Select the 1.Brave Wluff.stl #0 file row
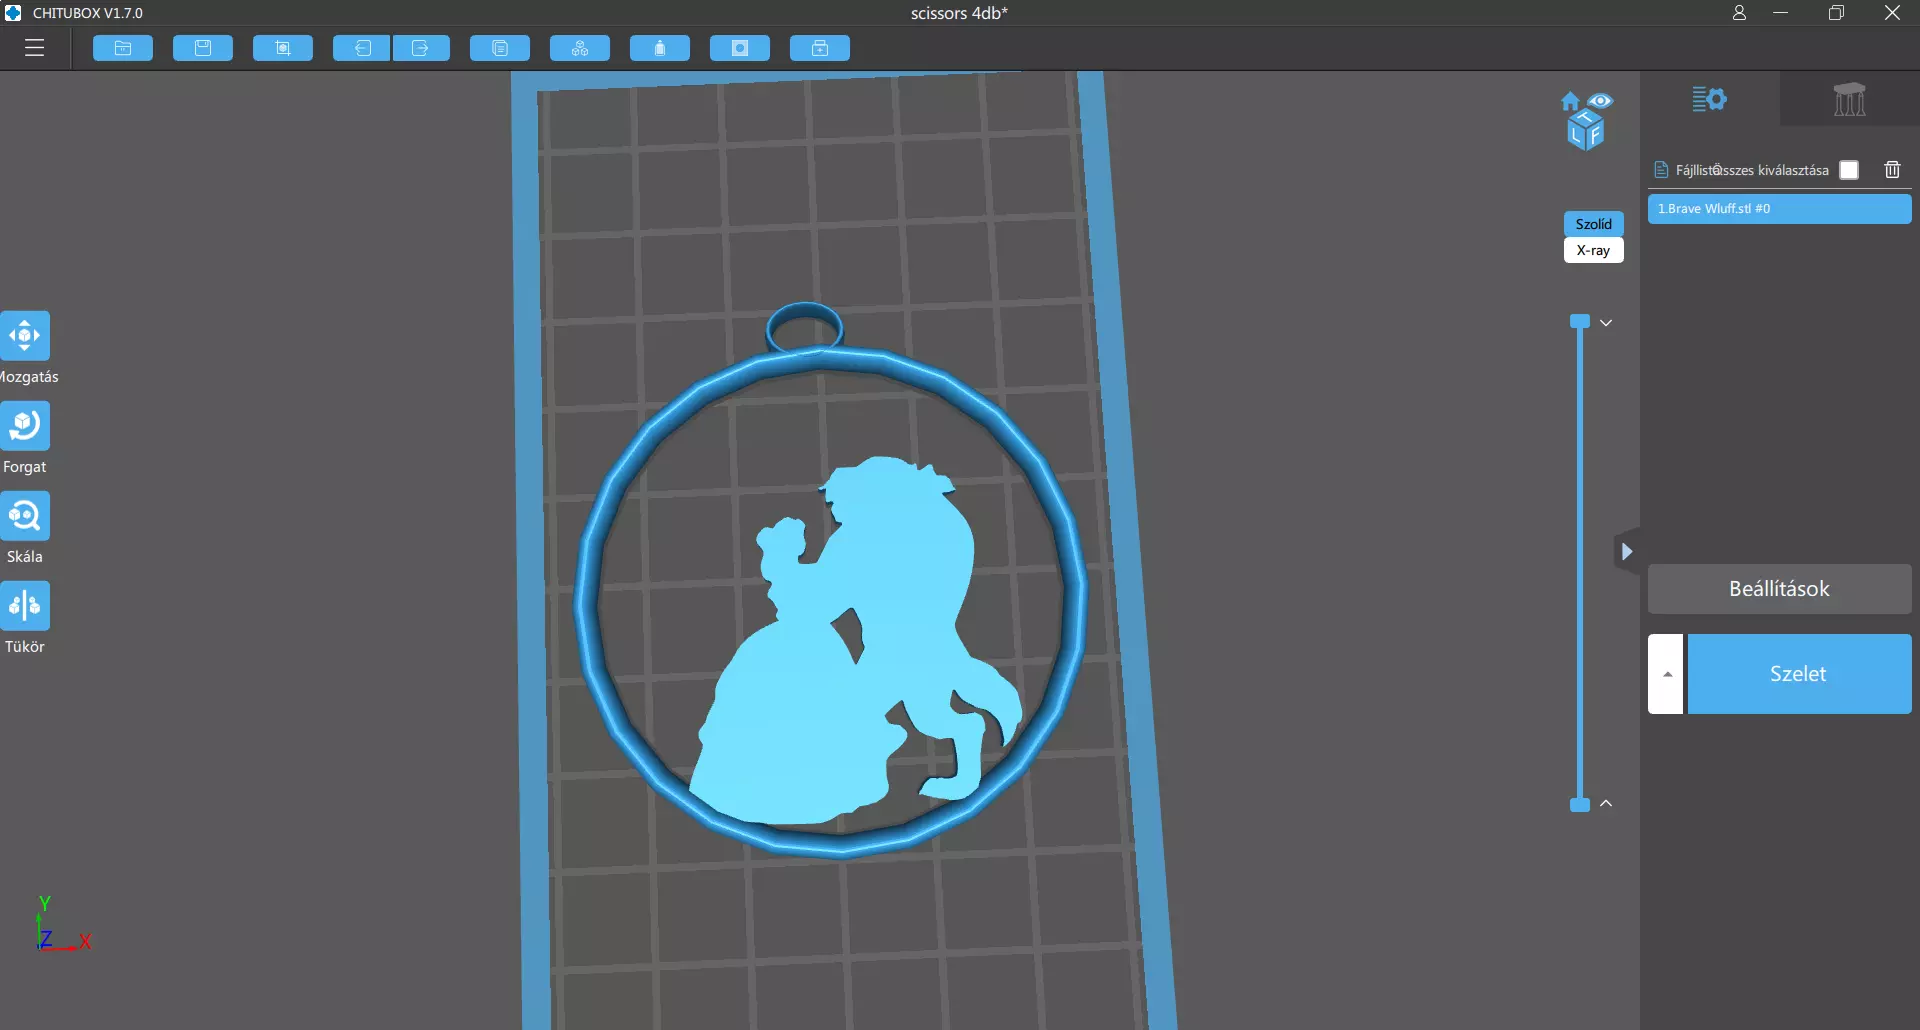The width and height of the screenshot is (1920, 1030). [x=1780, y=209]
